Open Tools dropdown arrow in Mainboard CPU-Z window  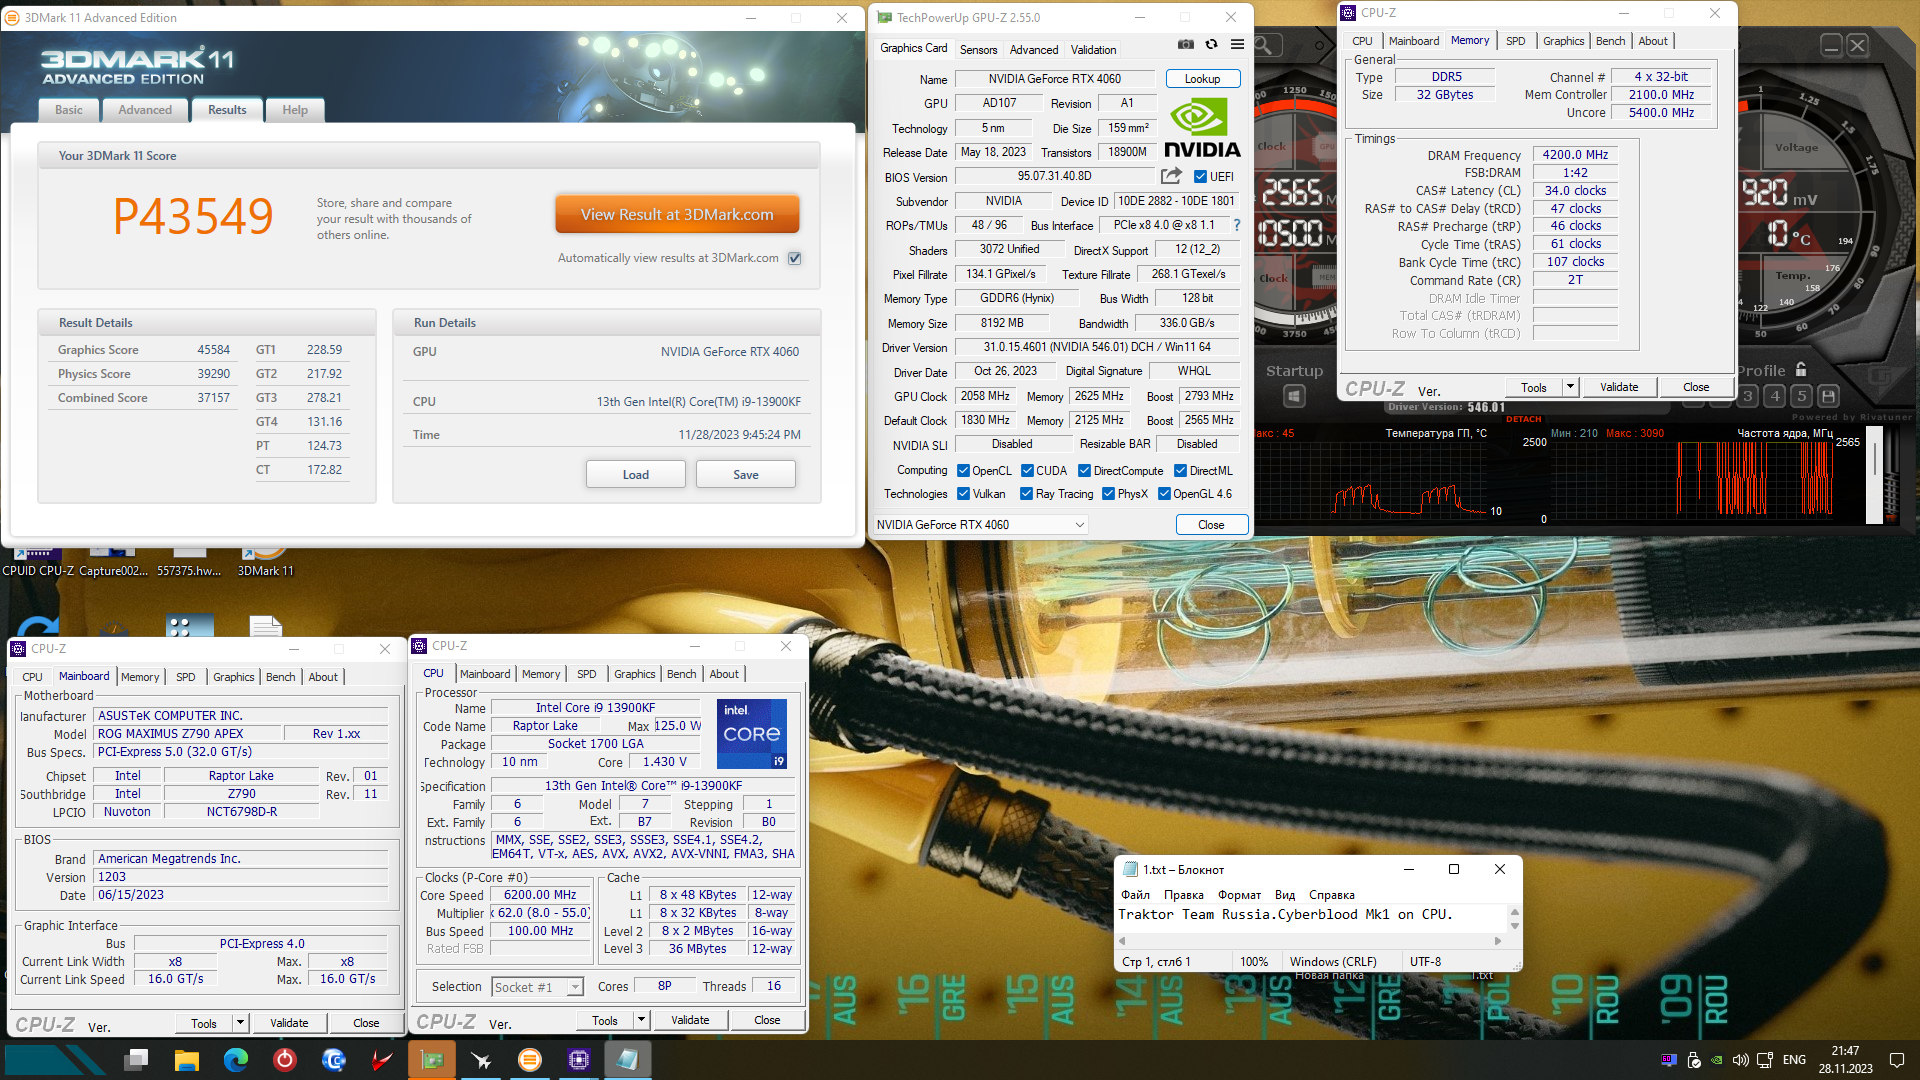pos(240,1023)
